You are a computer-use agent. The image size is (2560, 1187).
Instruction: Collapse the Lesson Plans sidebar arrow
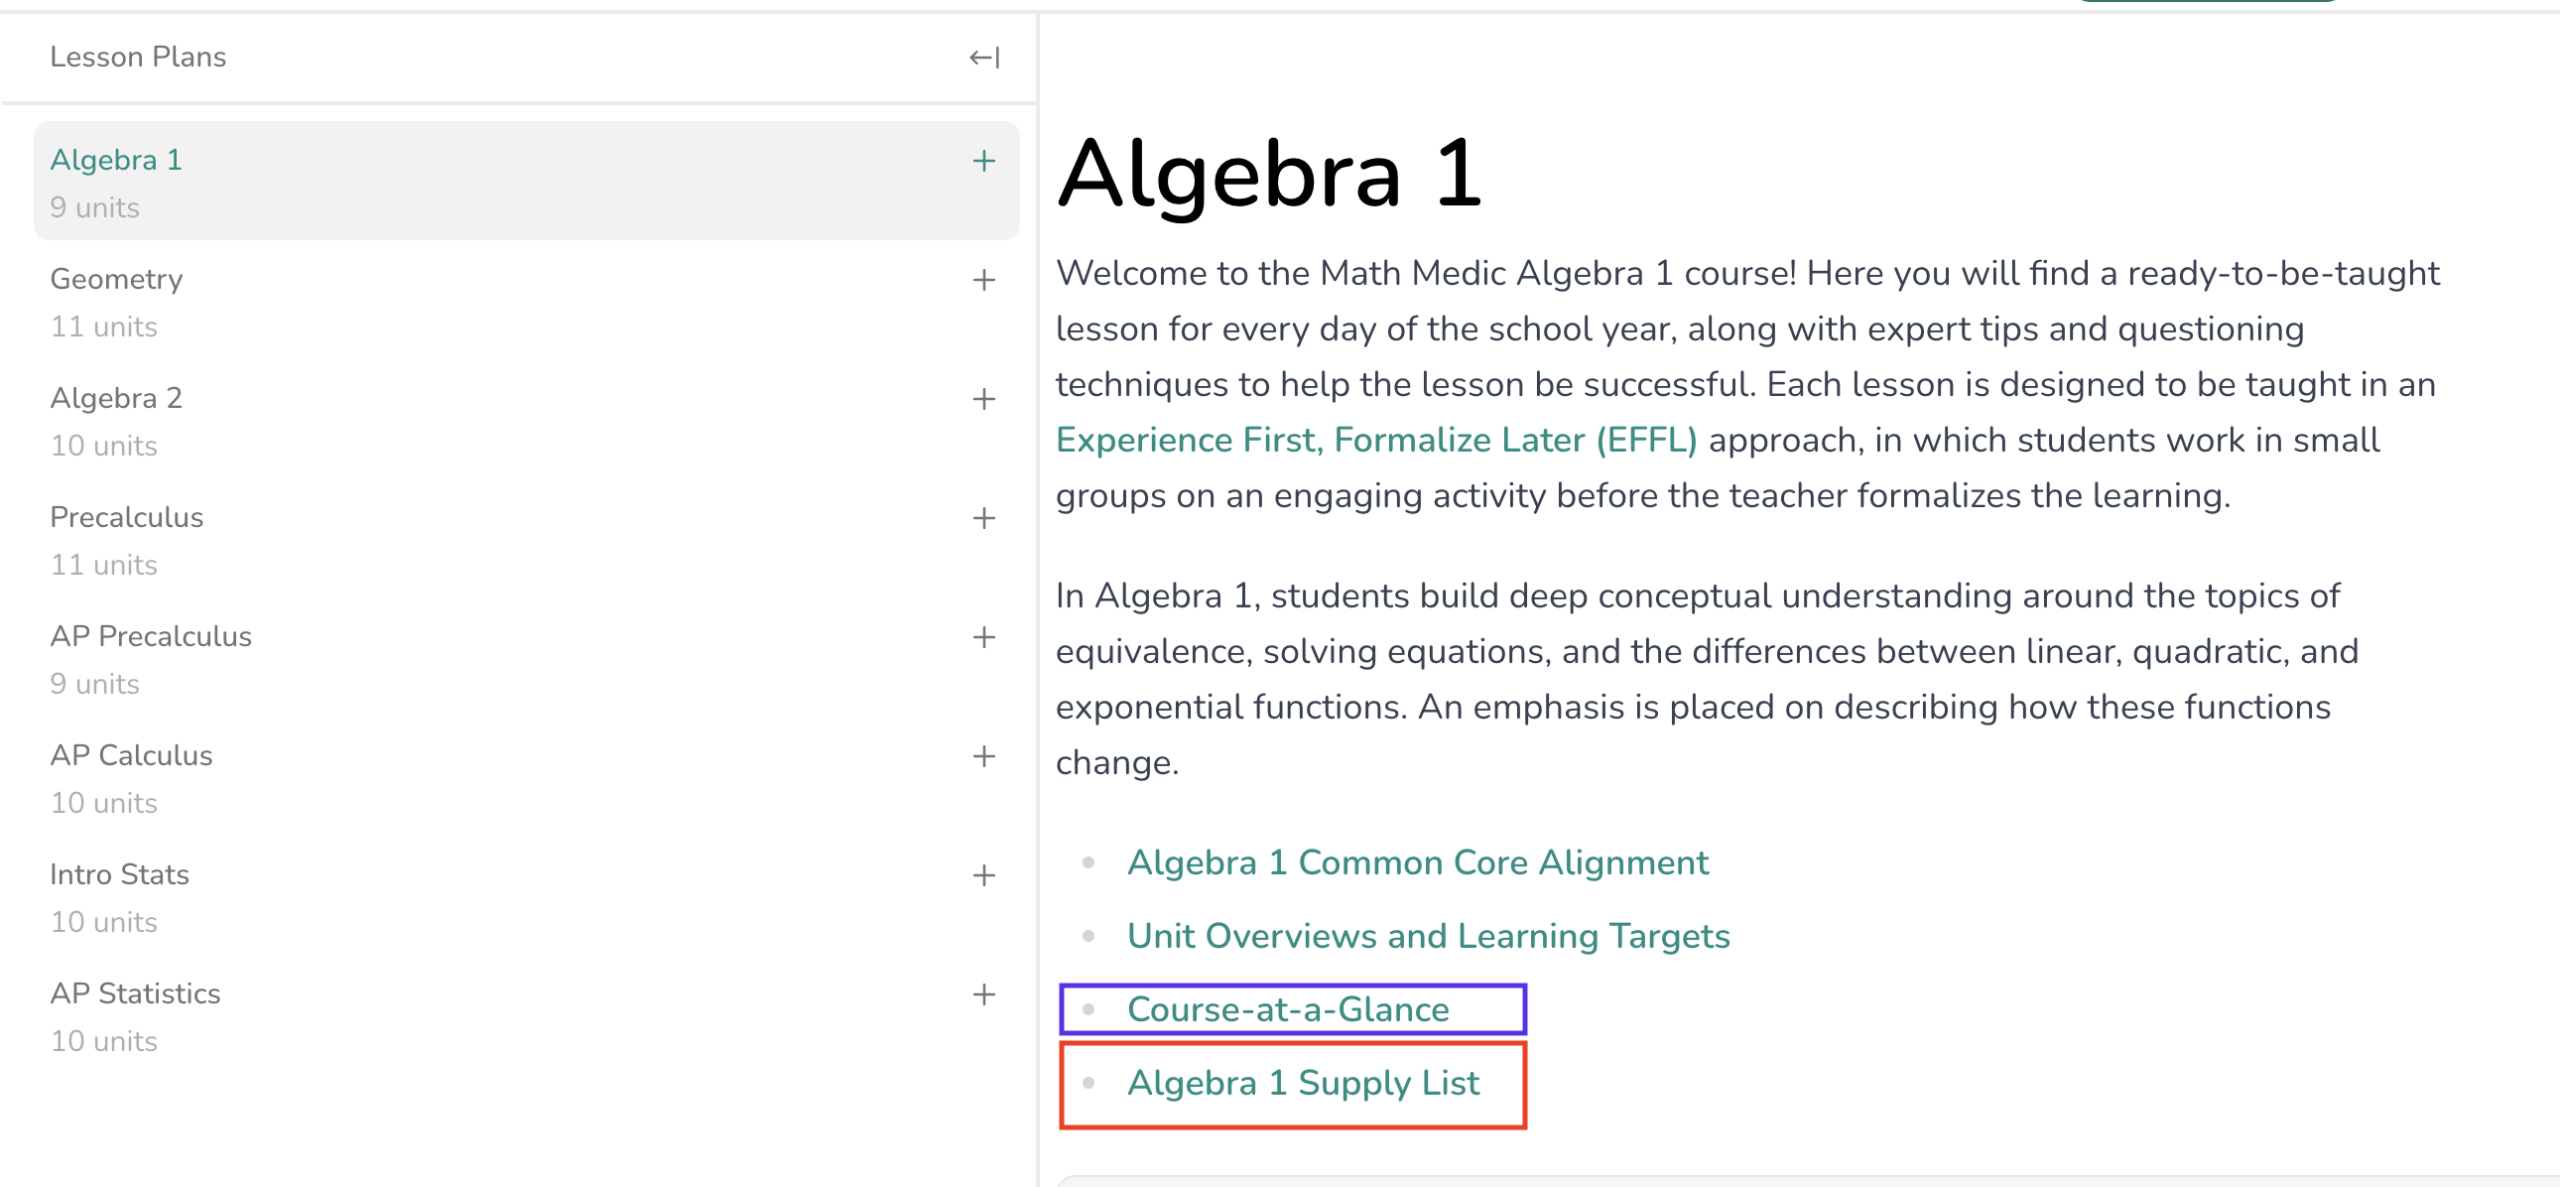[984, 58]
